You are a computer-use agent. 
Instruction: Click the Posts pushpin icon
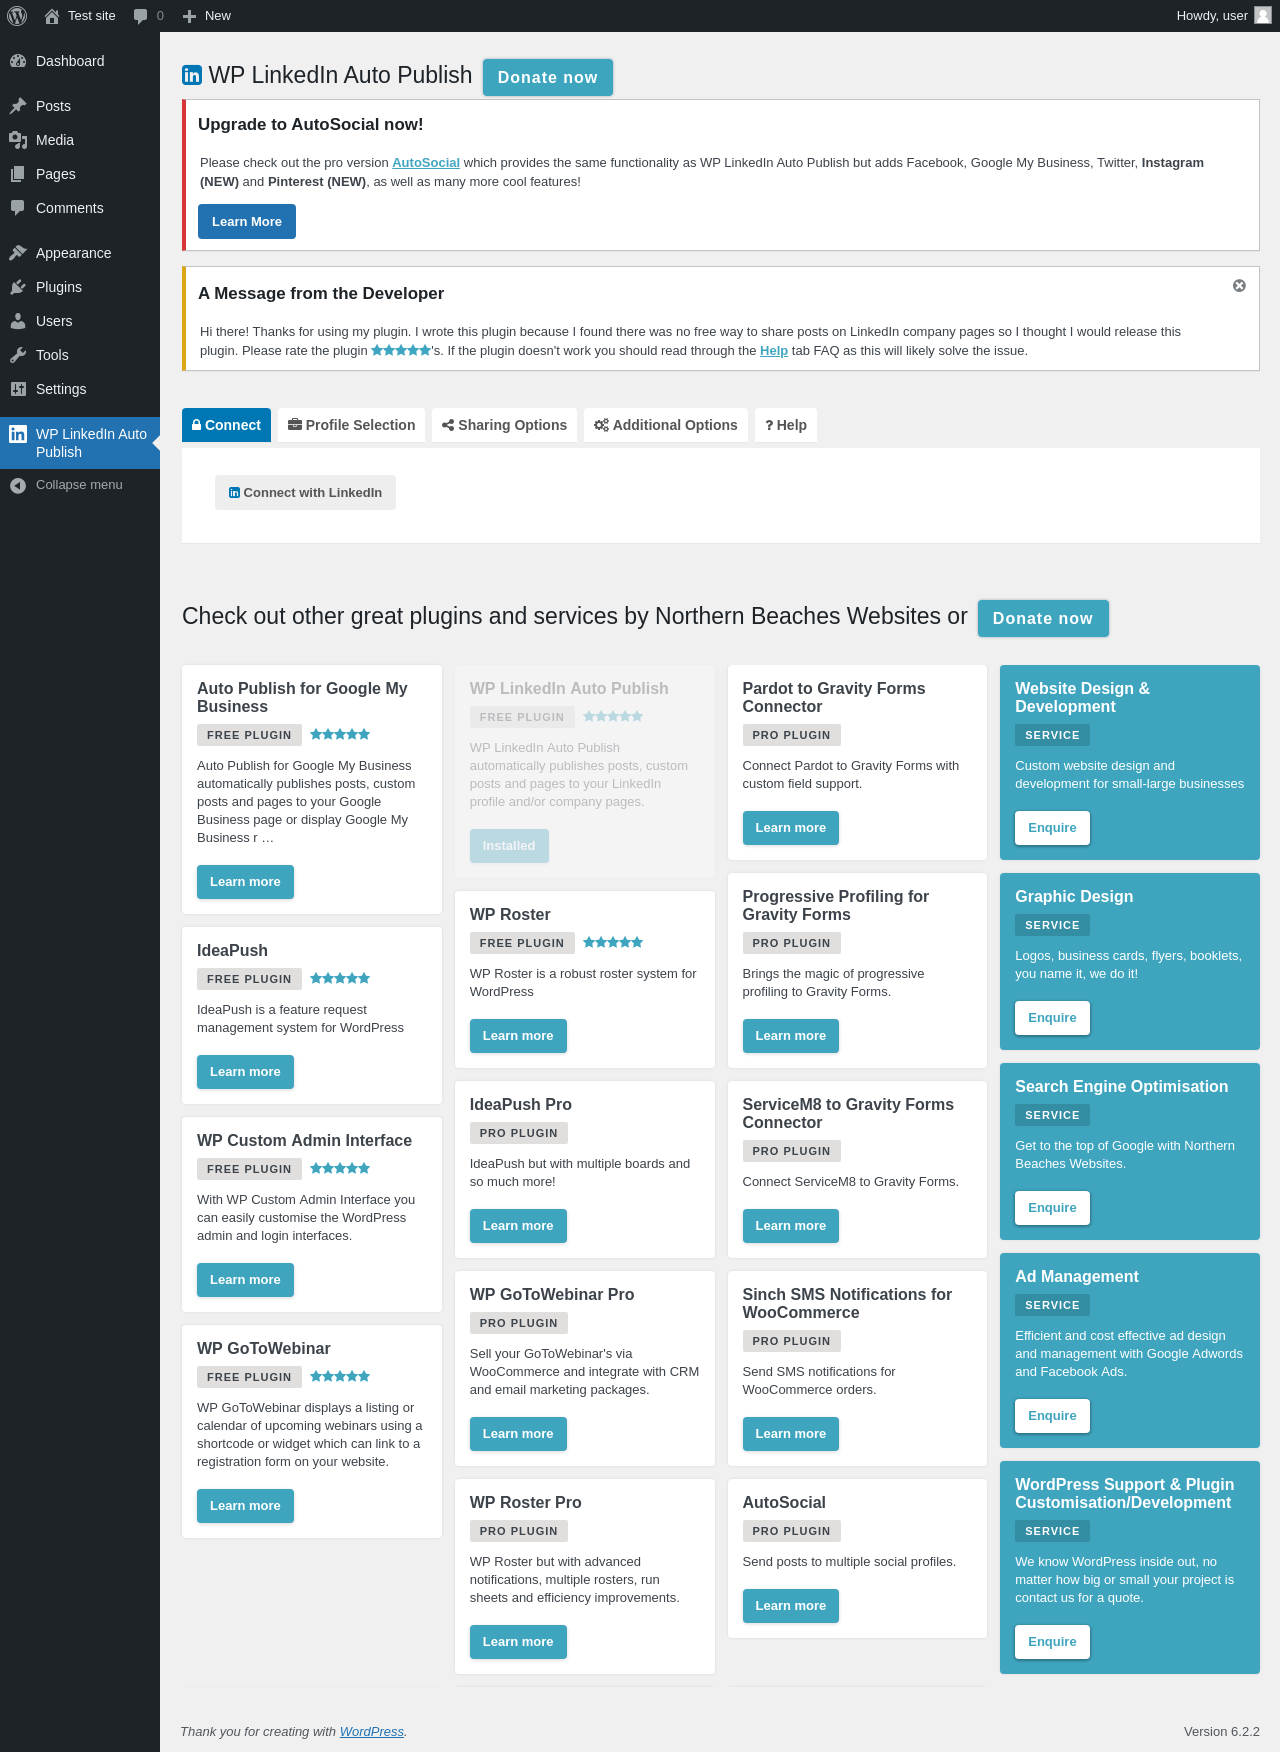tap(18, 106)
